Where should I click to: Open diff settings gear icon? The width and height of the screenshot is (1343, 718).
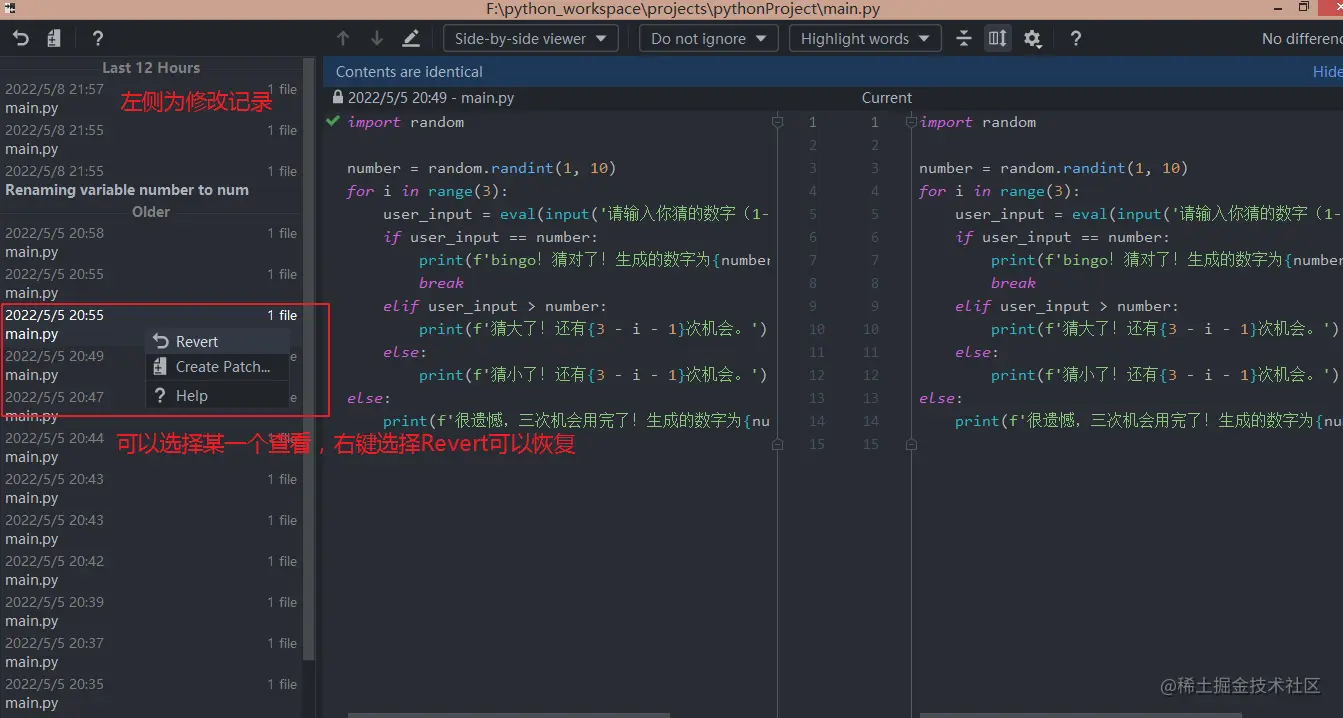(x=1032, y=38)
